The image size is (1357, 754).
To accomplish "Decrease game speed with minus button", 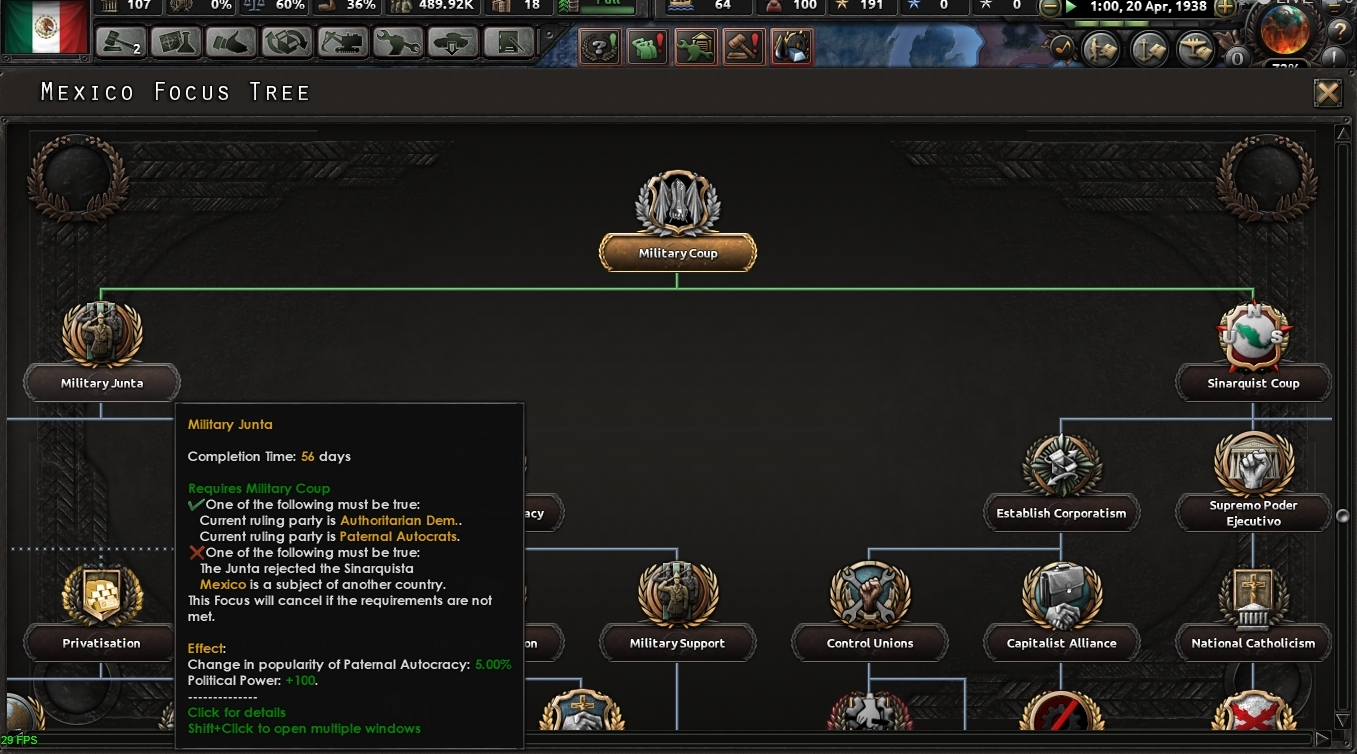I will click(x=1050, y=7).
